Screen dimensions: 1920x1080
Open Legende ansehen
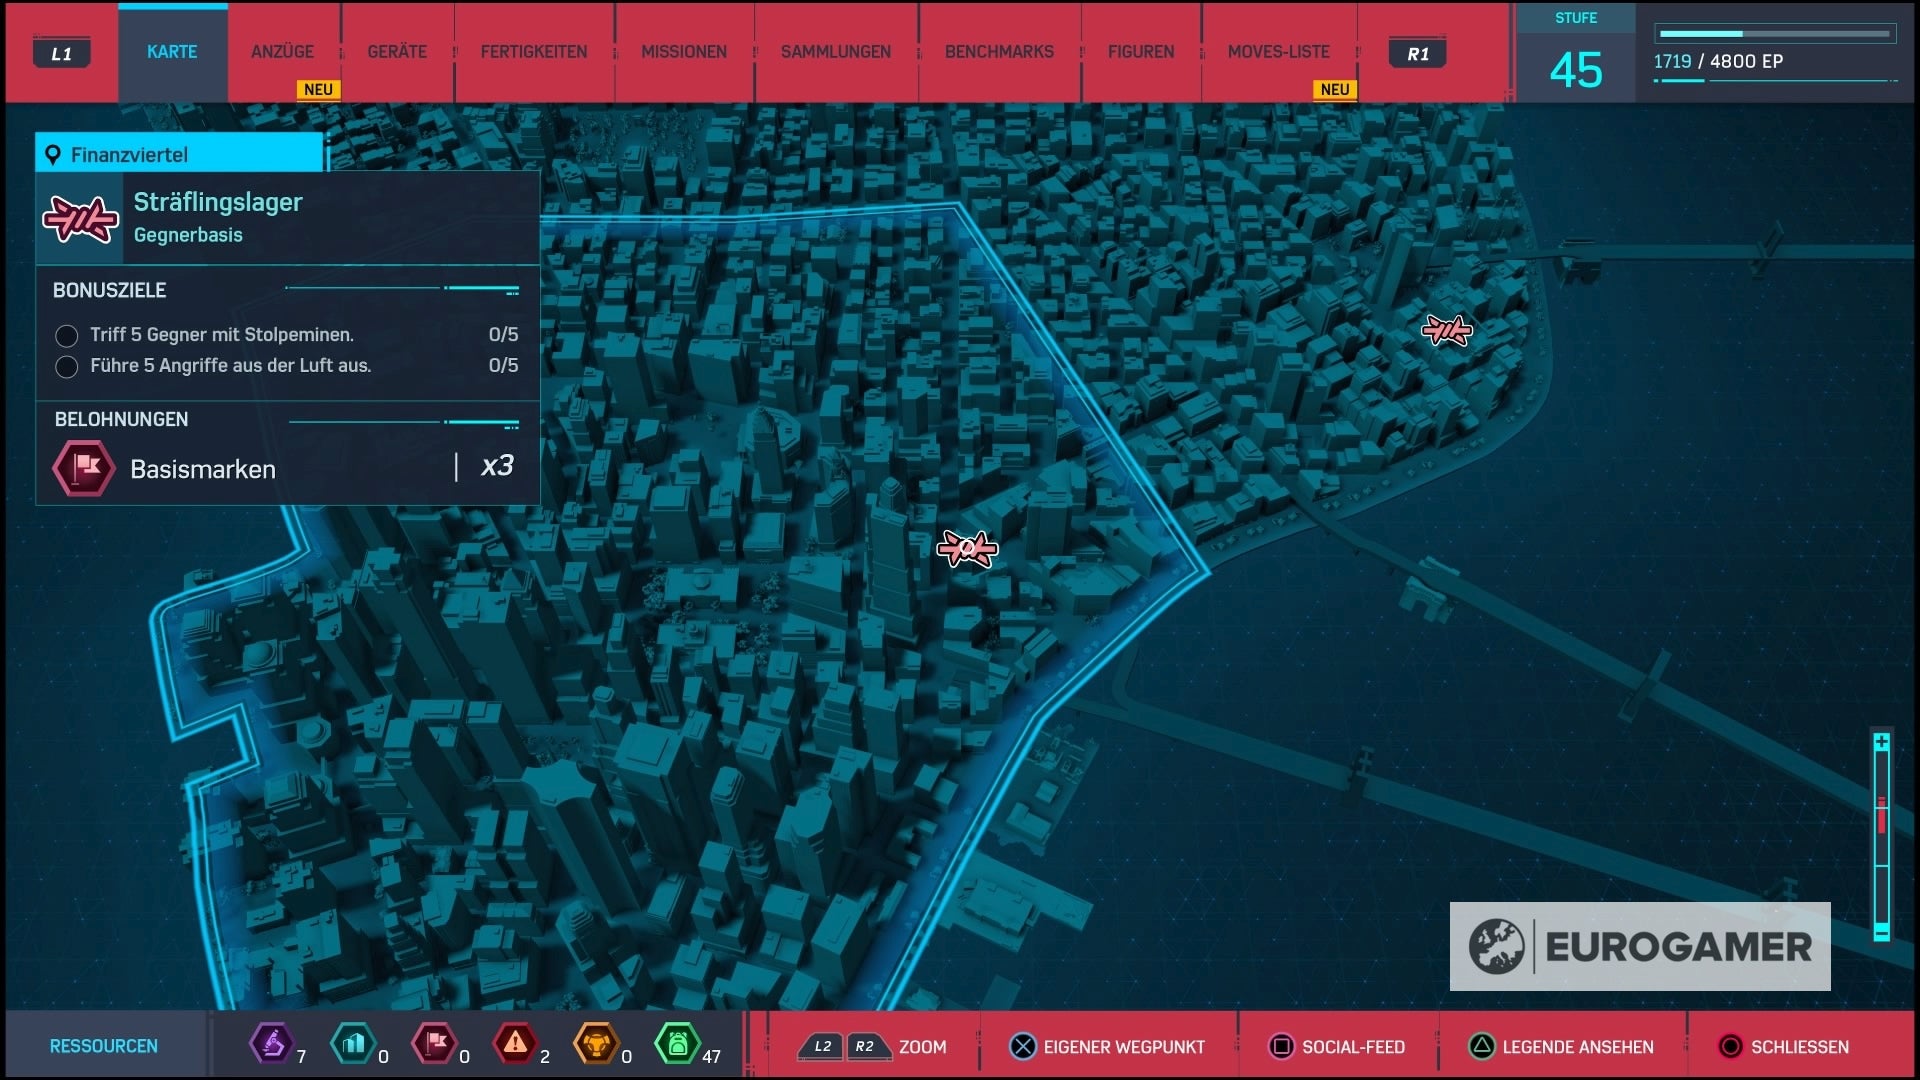click(x=1578, y=1047)
